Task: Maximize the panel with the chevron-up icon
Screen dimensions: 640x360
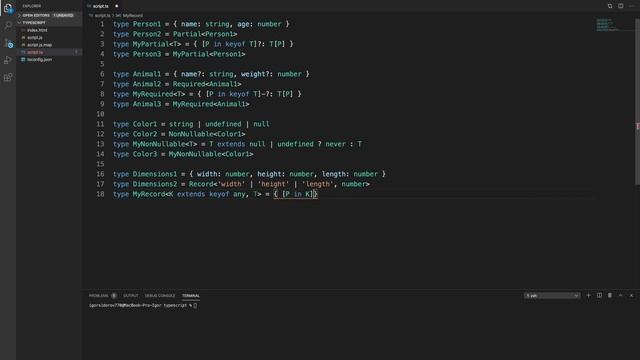Action: pyautogui.click(x=620, y=296)
